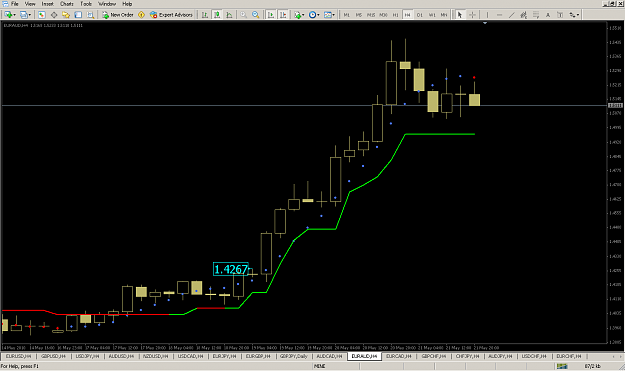The height and width of the screenshot is (371, 625).
Task: Open the Help menu
Action: tap(127, 4)
